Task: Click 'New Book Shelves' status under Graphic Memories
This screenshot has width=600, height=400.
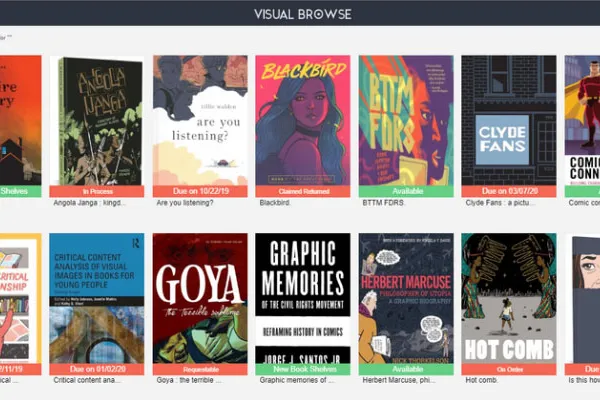Action: pos(303,369)
